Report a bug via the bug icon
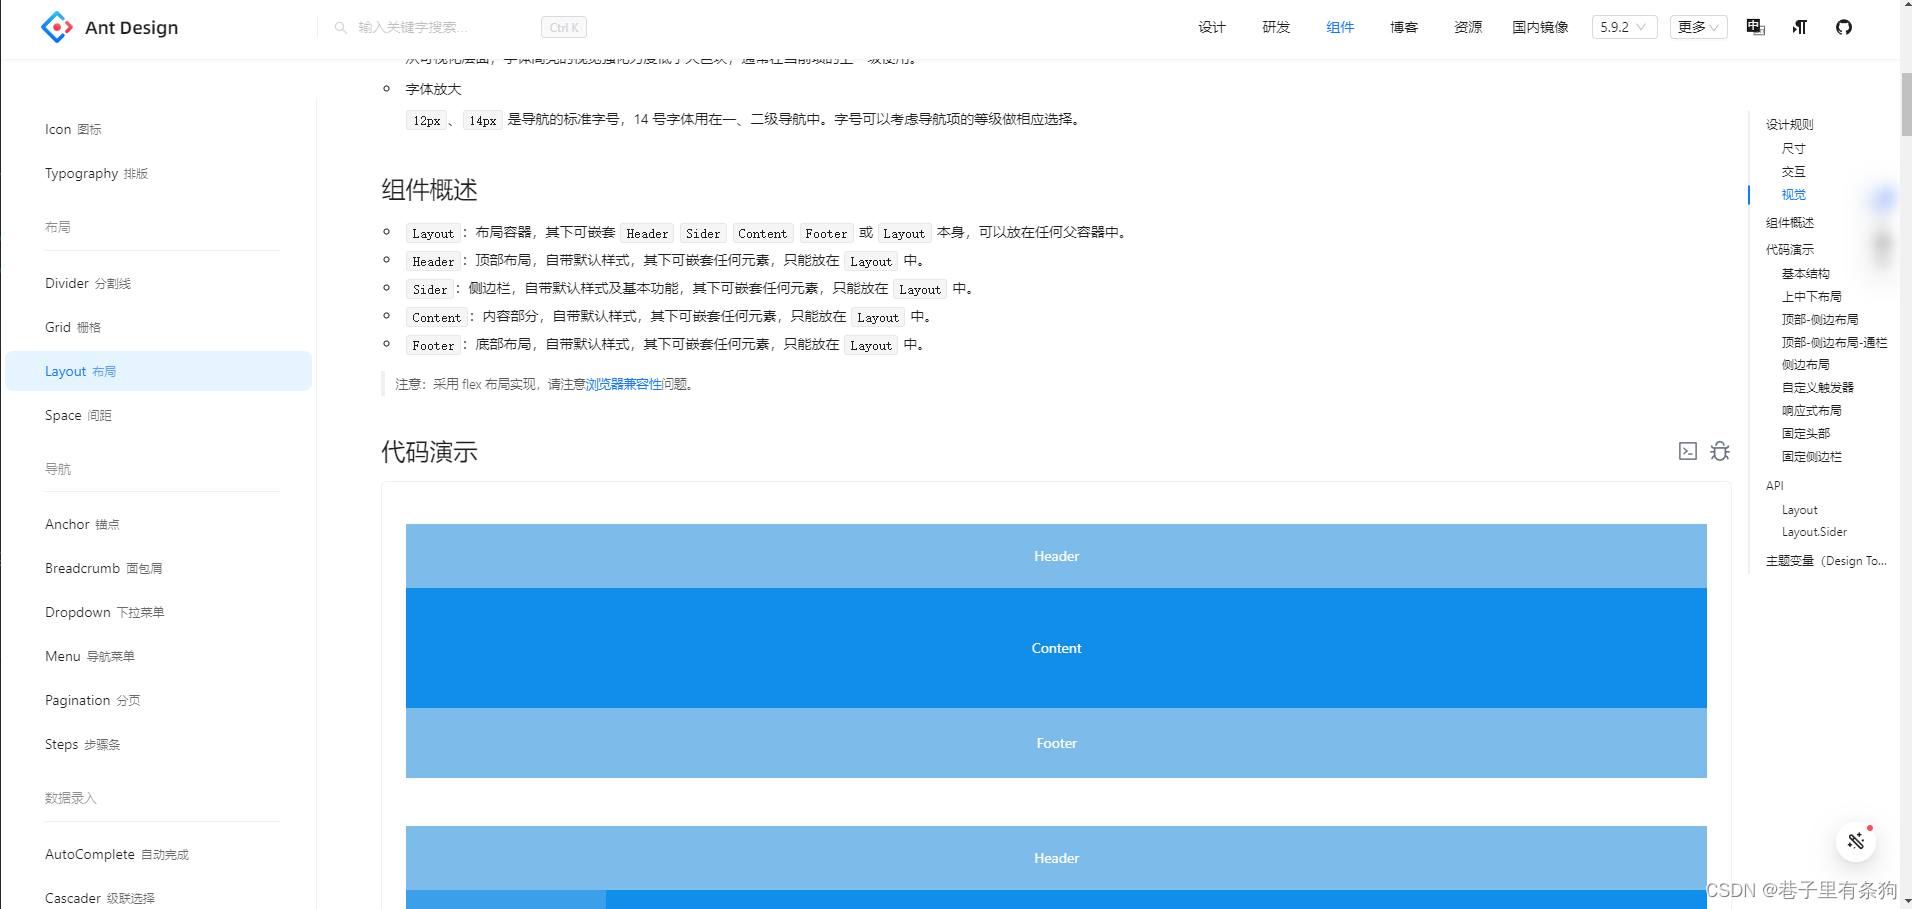This screenshot has height=909, width=1912. pyautogui.click(x=1719, y=451)
